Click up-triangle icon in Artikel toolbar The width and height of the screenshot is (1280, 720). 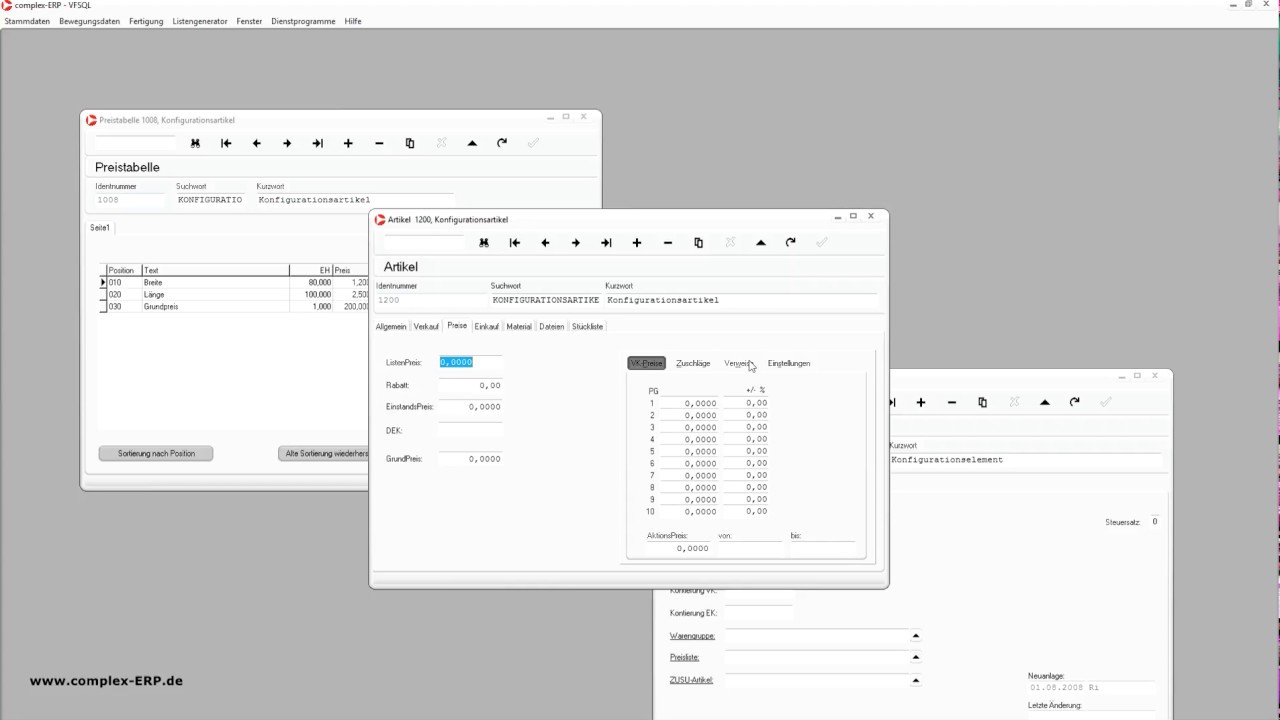coord(761,243)
